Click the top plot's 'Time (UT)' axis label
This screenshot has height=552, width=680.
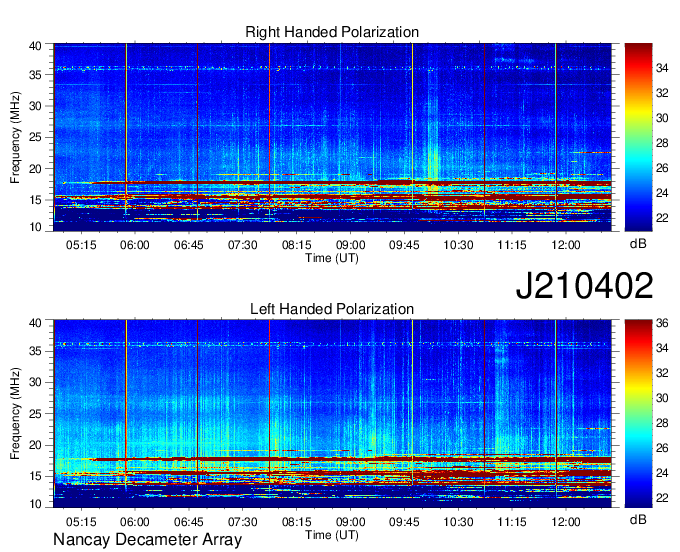click(x=332, y=258)
